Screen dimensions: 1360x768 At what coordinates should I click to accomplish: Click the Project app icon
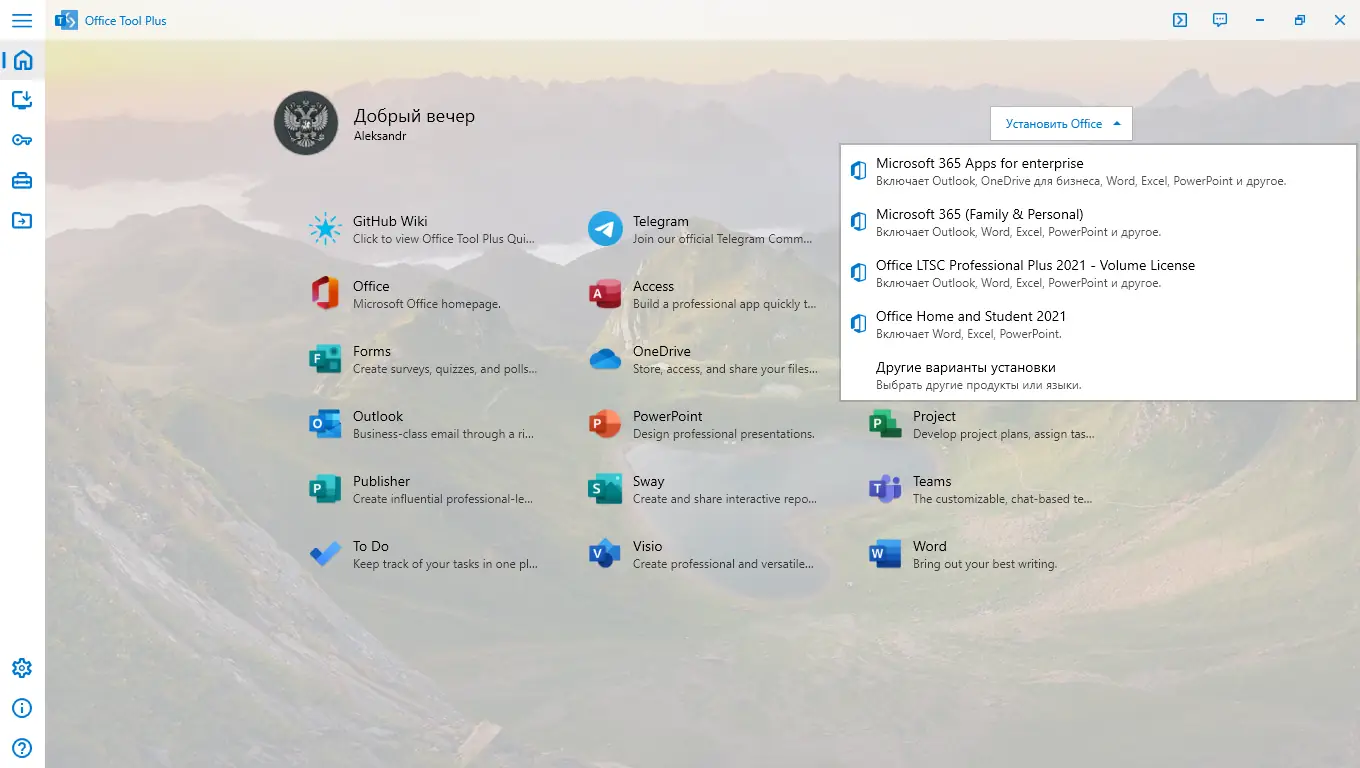[x=885, y=424]
